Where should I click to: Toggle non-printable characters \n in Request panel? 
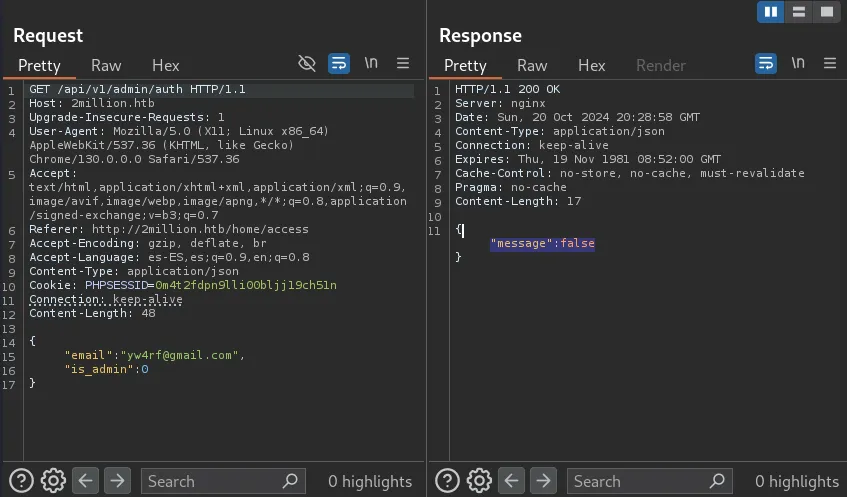[371, 64]
